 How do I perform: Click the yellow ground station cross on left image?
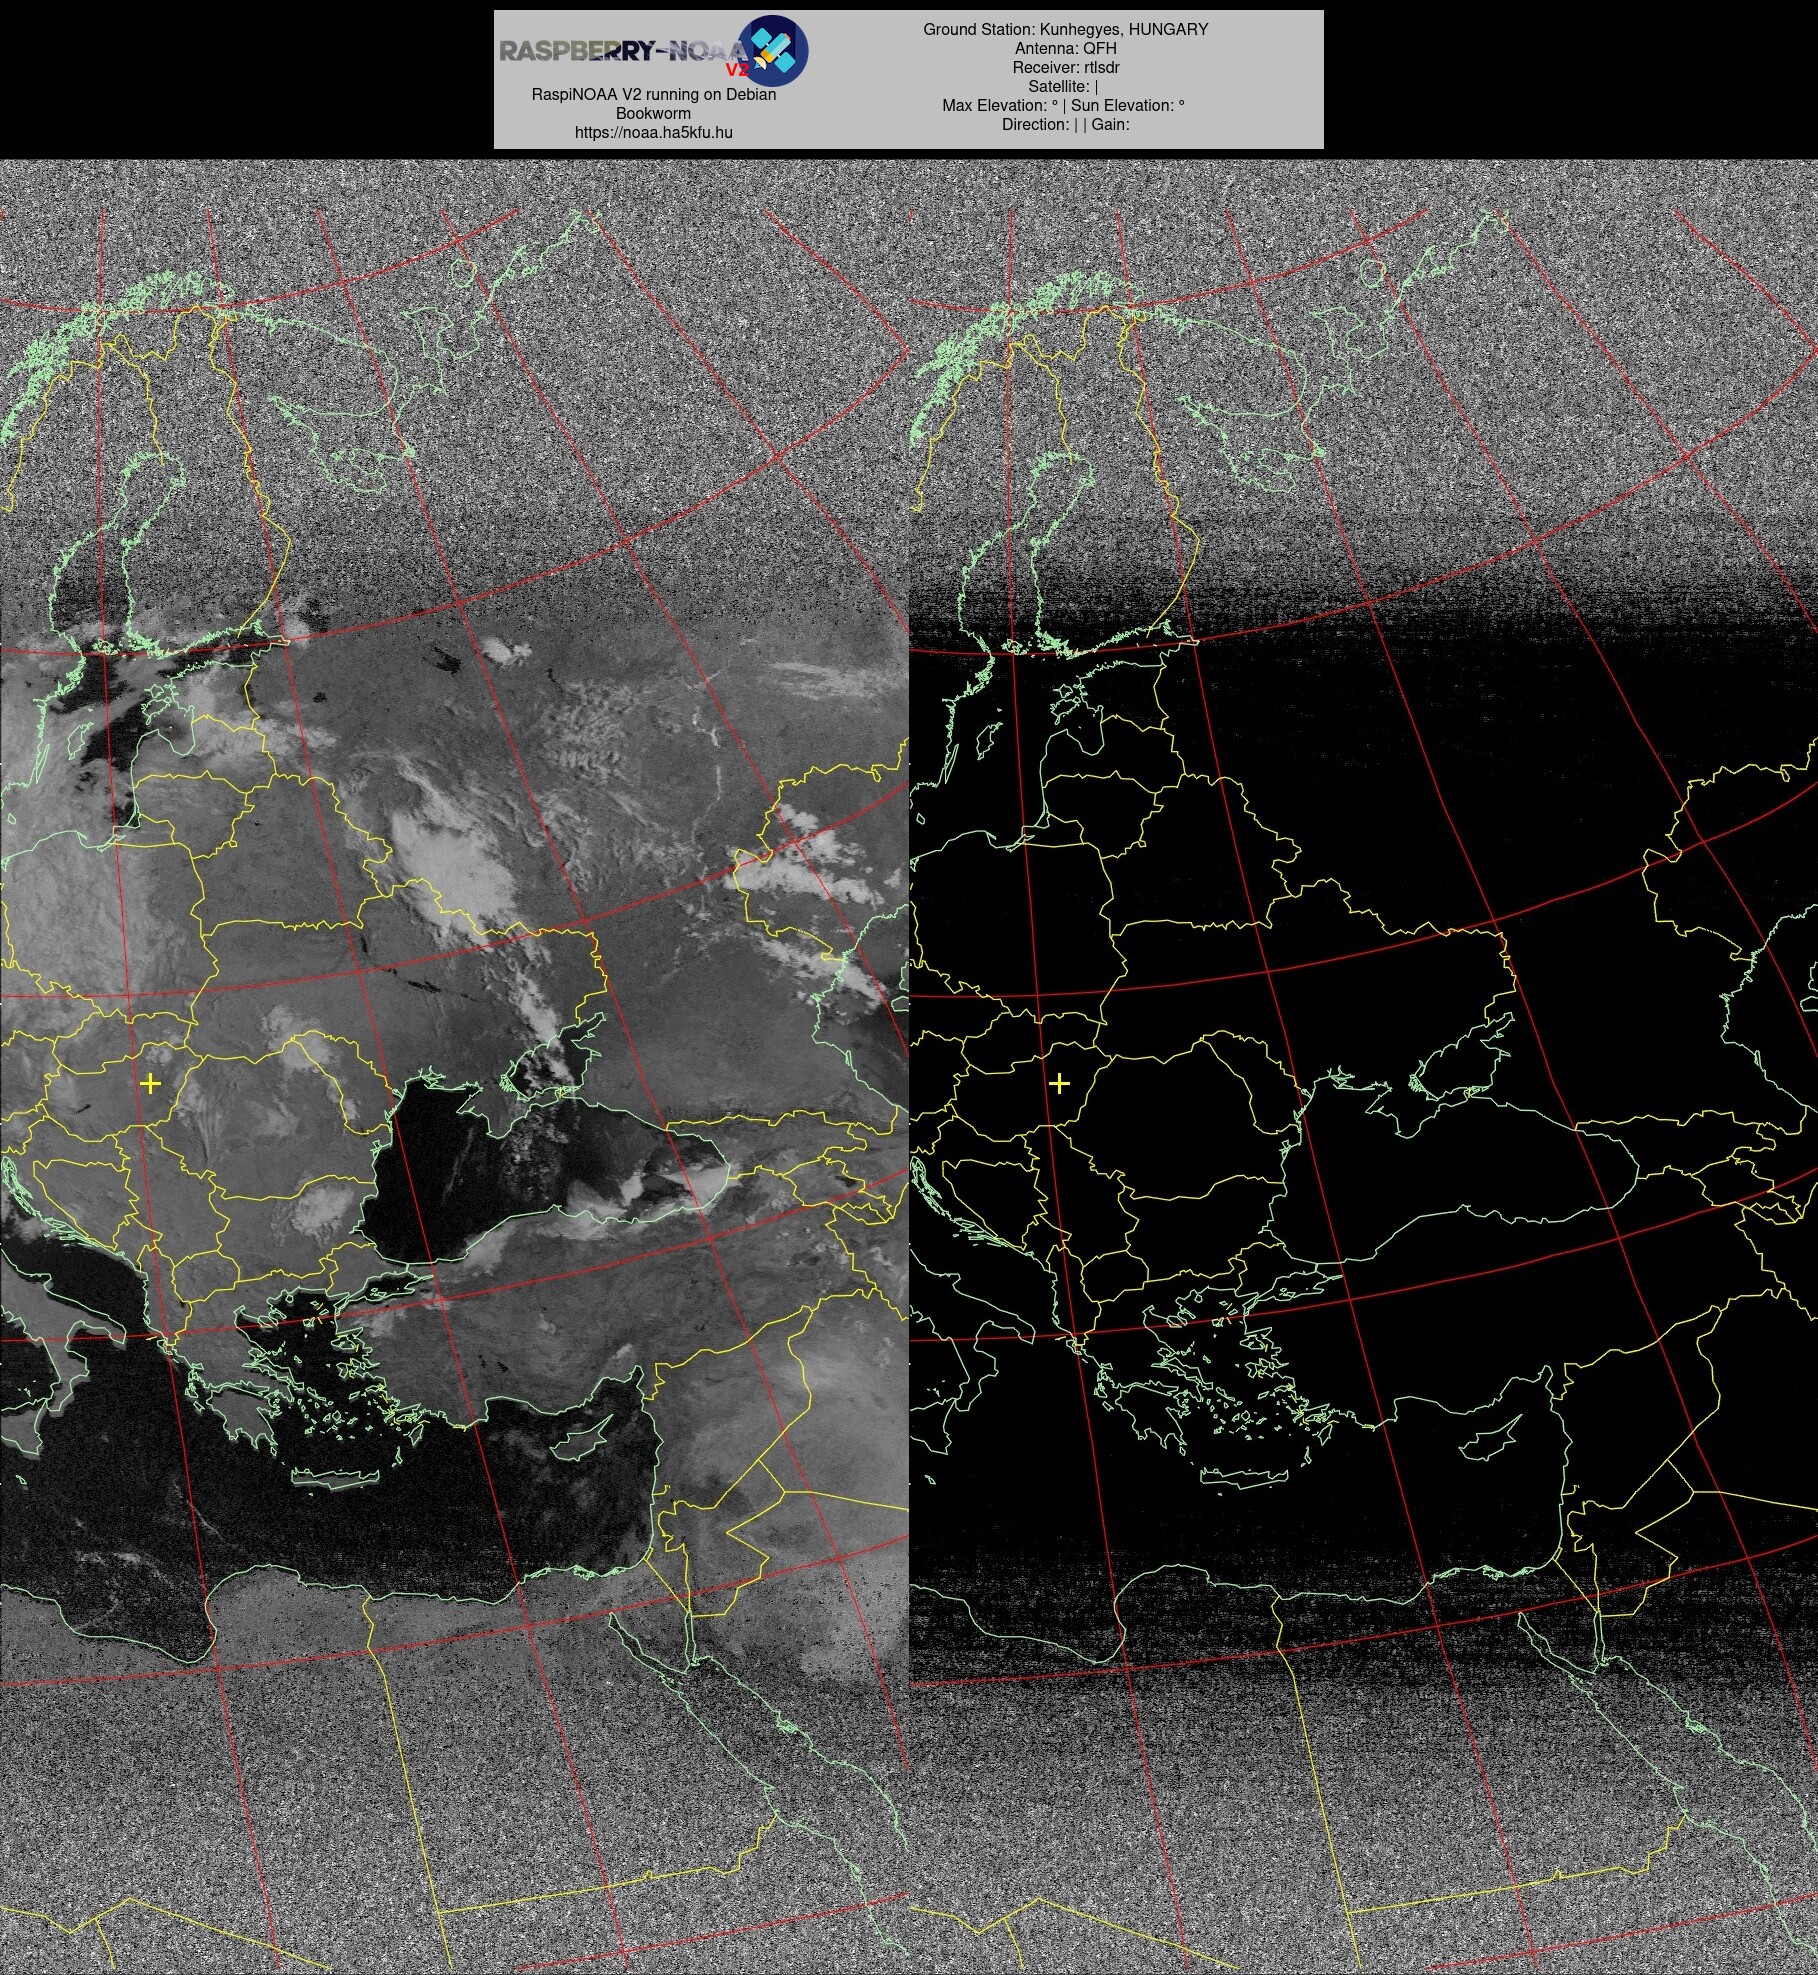[x=150, y=1083]
